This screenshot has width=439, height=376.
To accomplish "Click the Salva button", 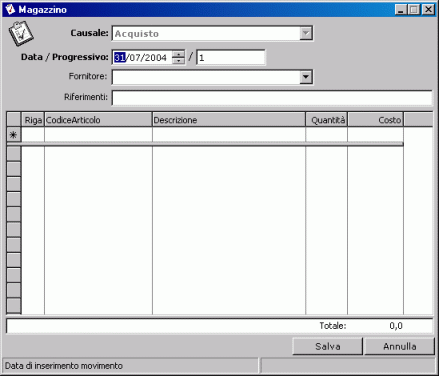I will point(327,346).
